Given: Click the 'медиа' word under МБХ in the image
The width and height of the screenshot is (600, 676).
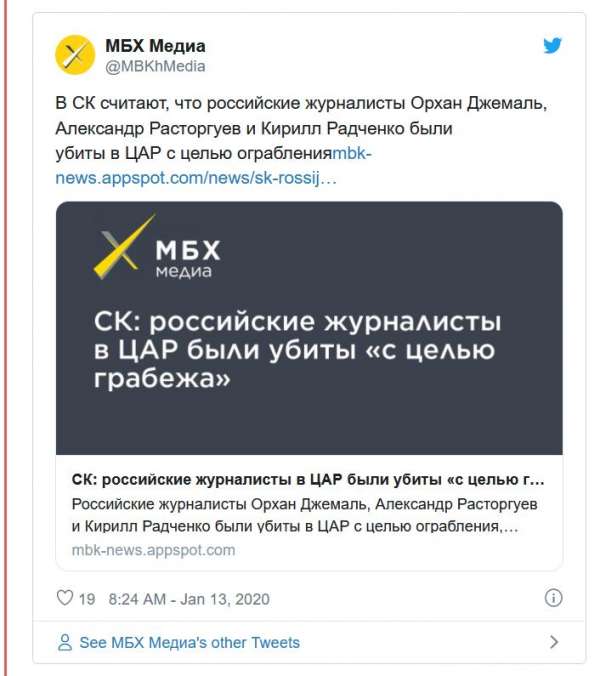Looking at the screenshot, I should coord(184,272).
